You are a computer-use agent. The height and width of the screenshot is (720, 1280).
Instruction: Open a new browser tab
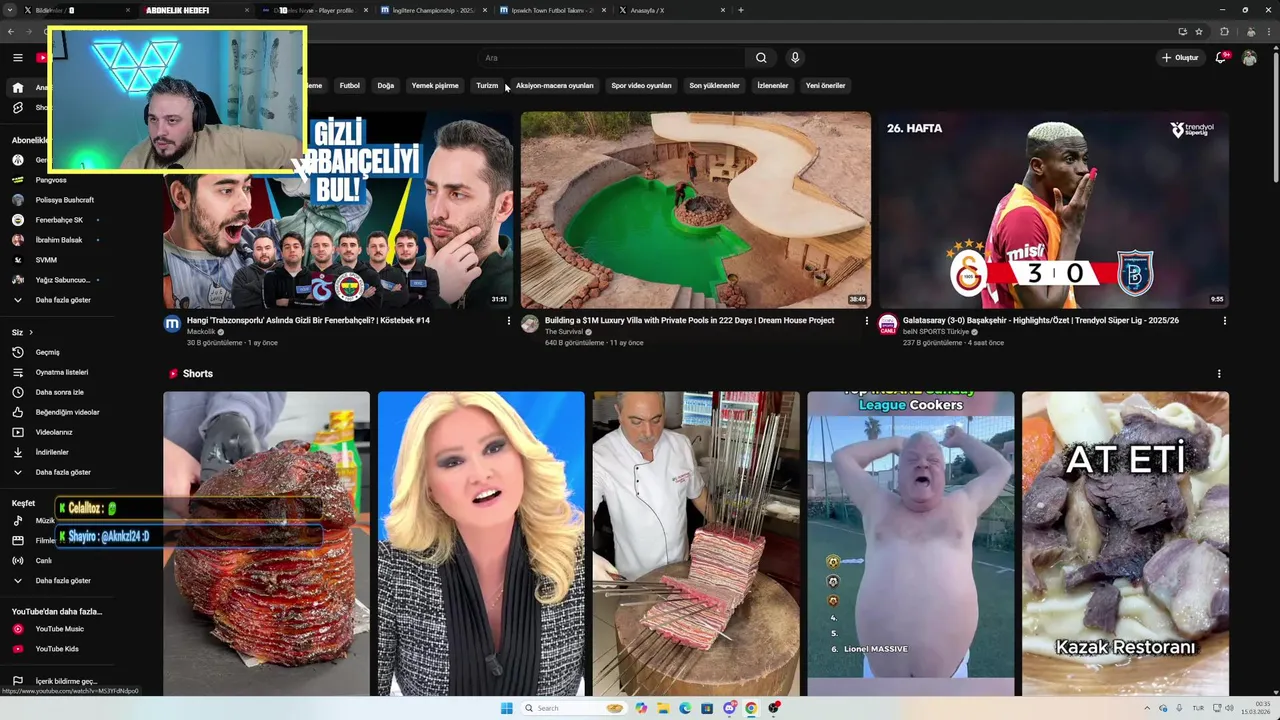740,10
